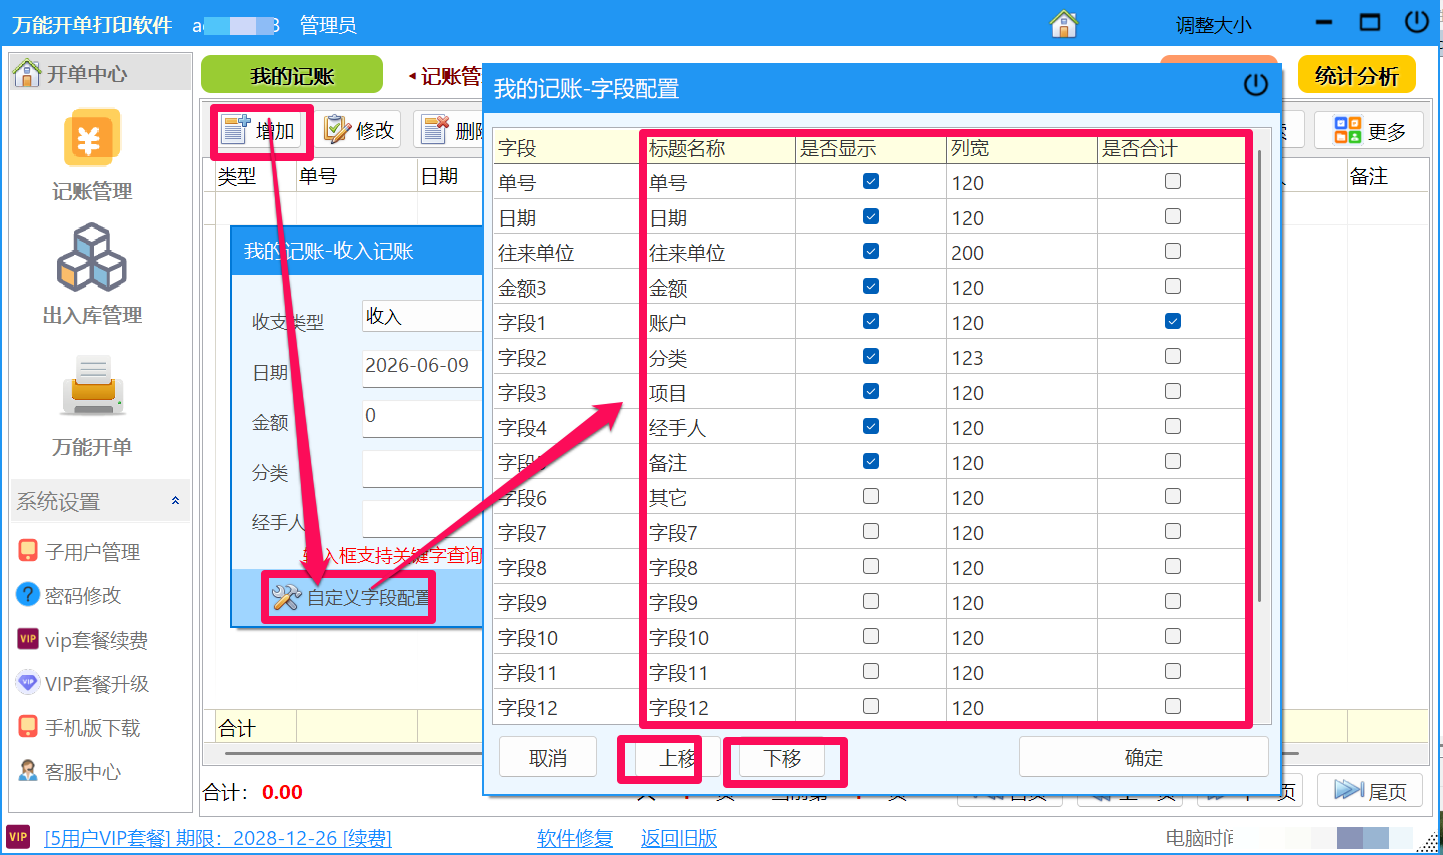This screenshot has width=1443, height=855.
Task: Click the VIP套餐升级 diamond icon
Action: tap(28, 683)
